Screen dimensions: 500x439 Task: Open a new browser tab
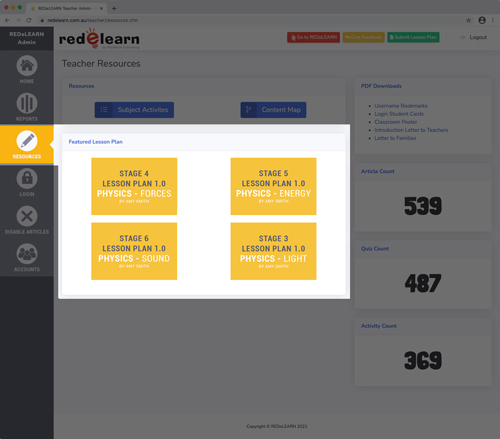(x=114, y=8)
